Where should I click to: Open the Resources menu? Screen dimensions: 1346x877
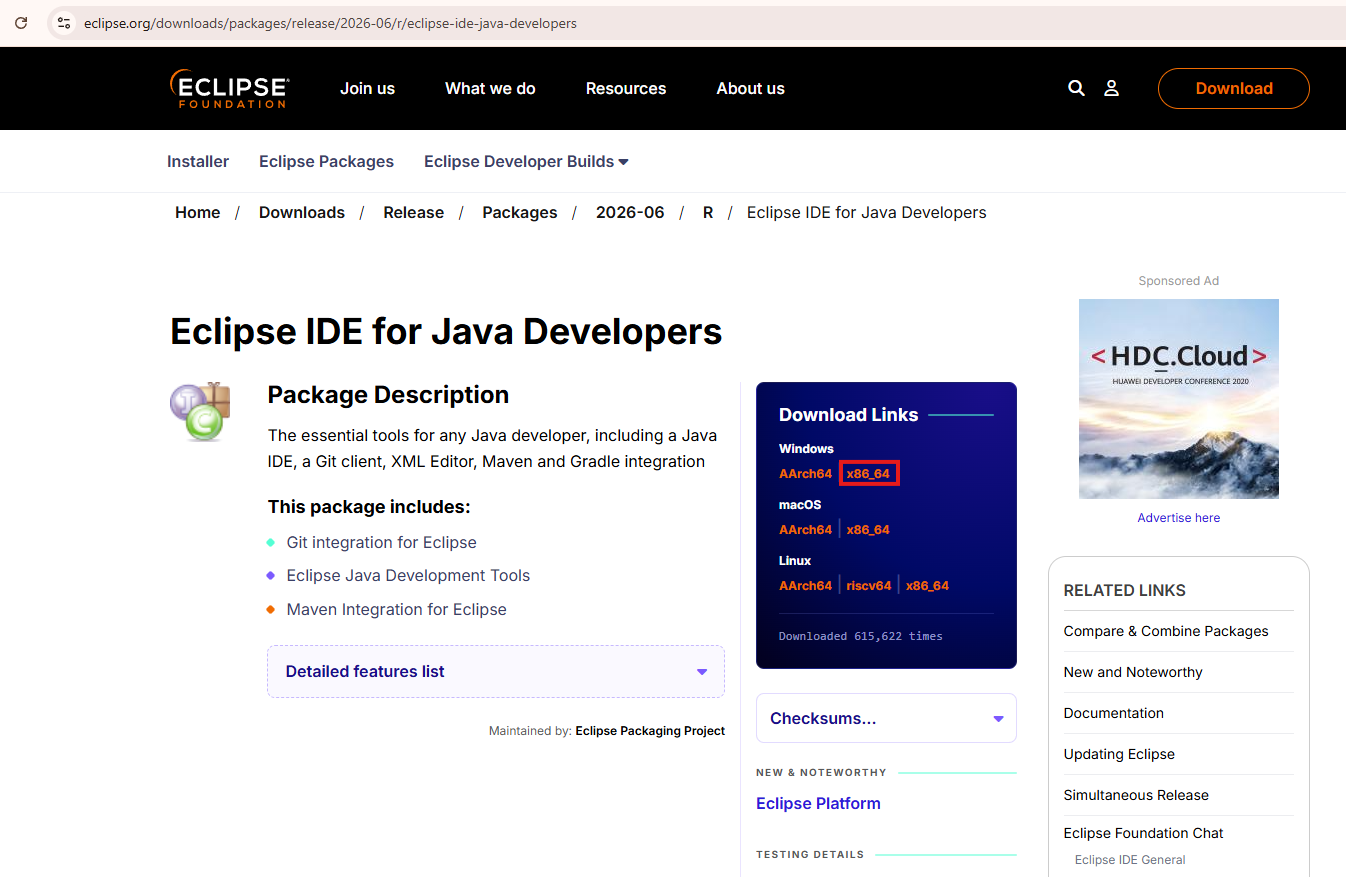[626, 88]
